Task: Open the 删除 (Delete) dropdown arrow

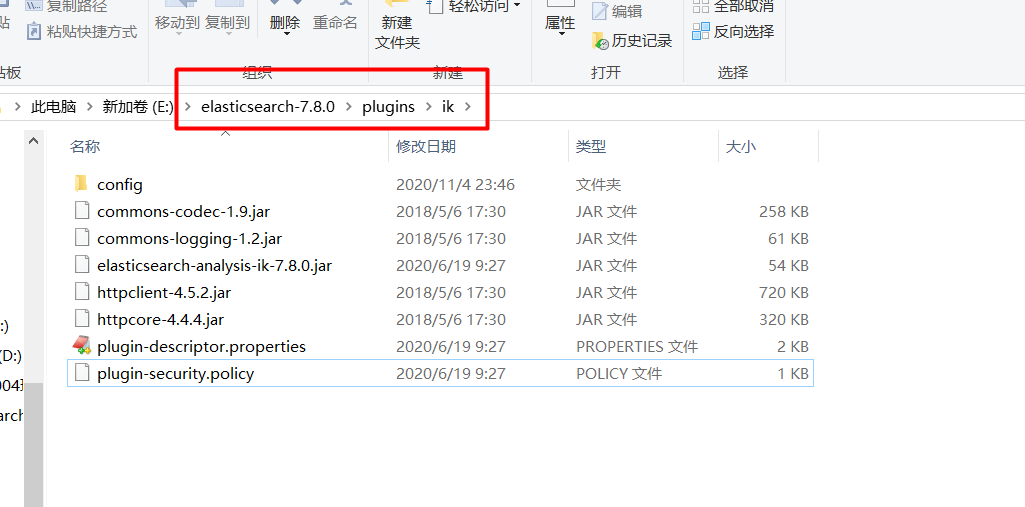Action: click(x=285, y=35)
